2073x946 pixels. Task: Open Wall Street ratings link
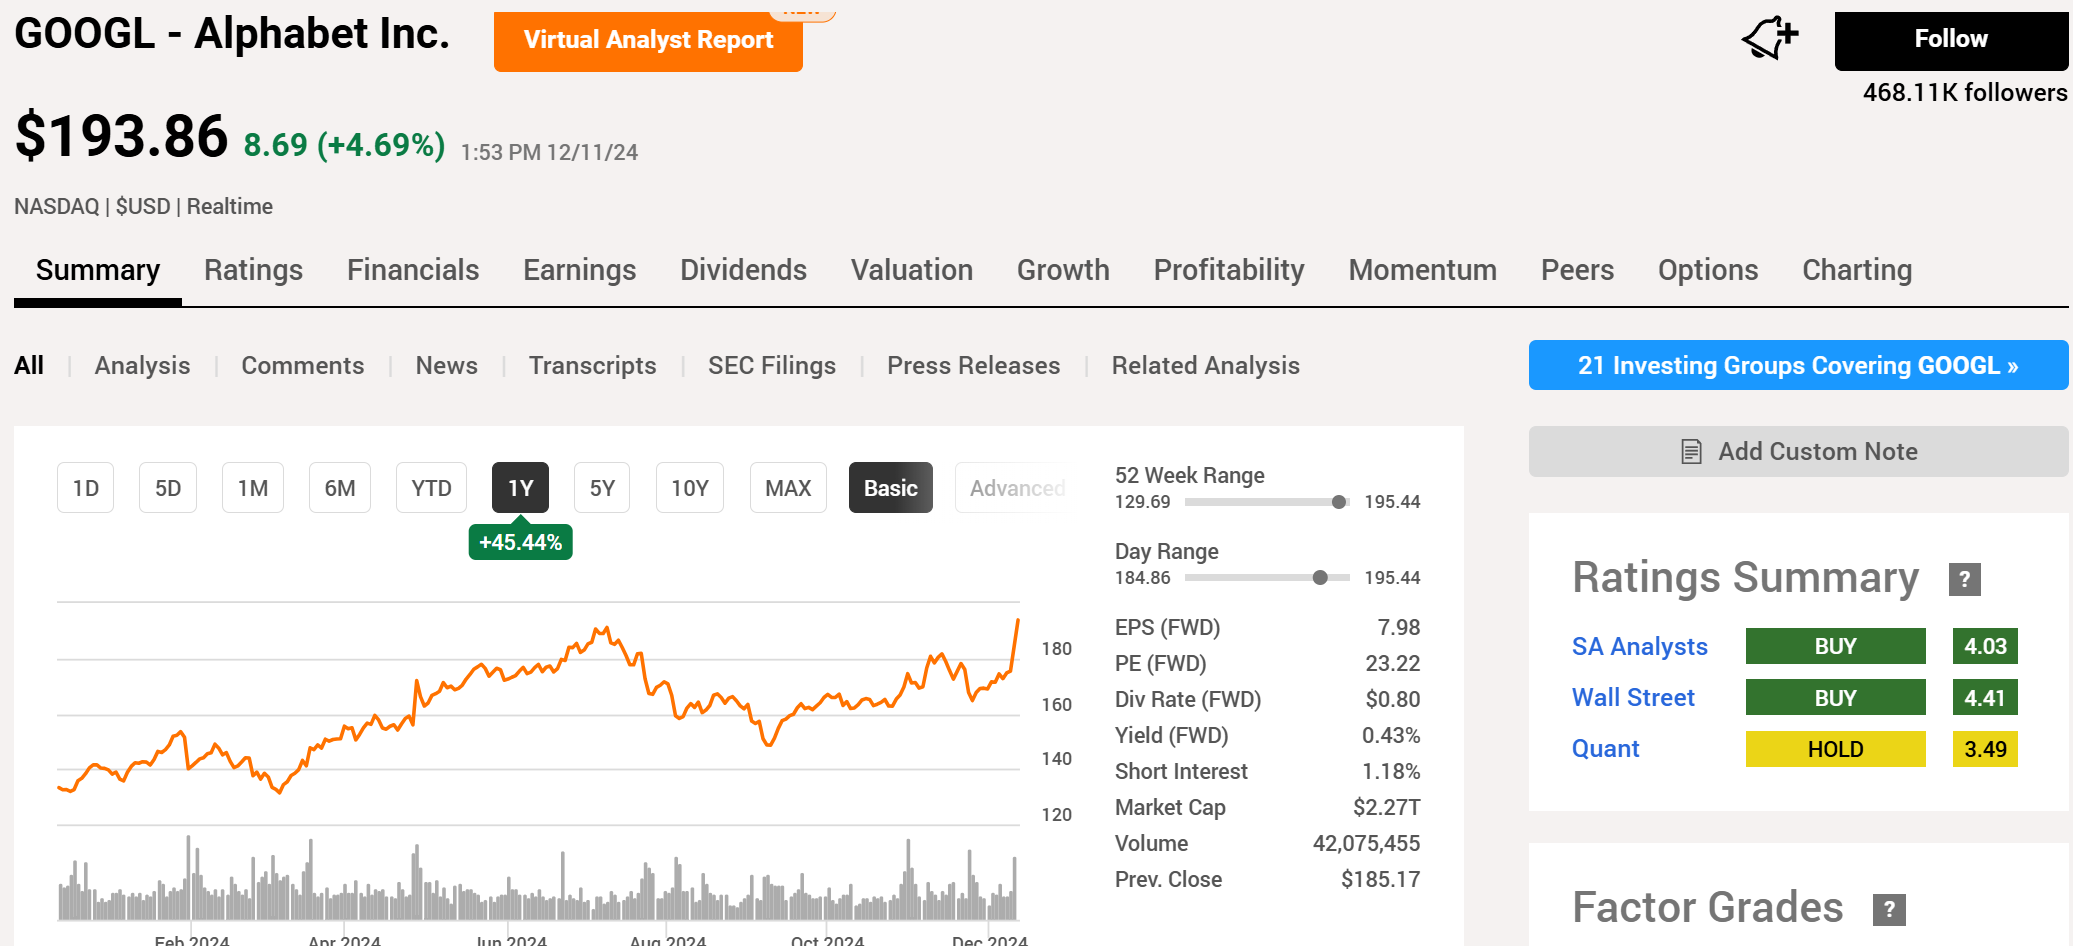1633,698
